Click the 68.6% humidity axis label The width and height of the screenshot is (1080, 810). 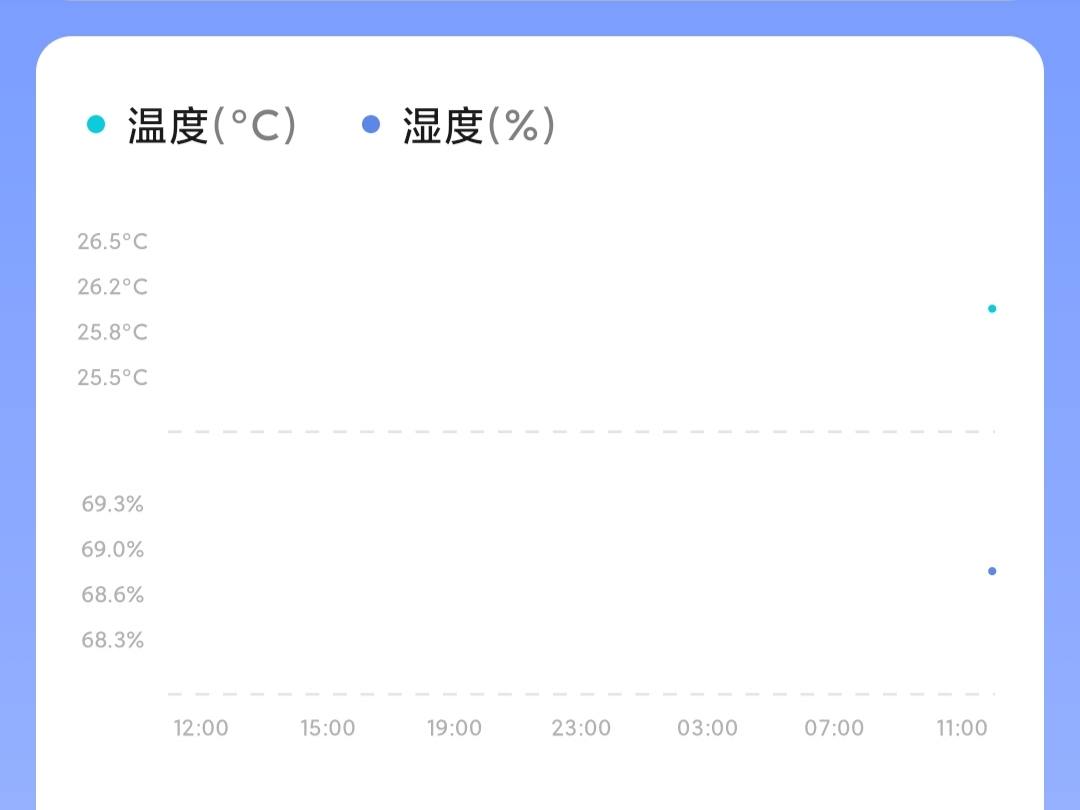113,595
